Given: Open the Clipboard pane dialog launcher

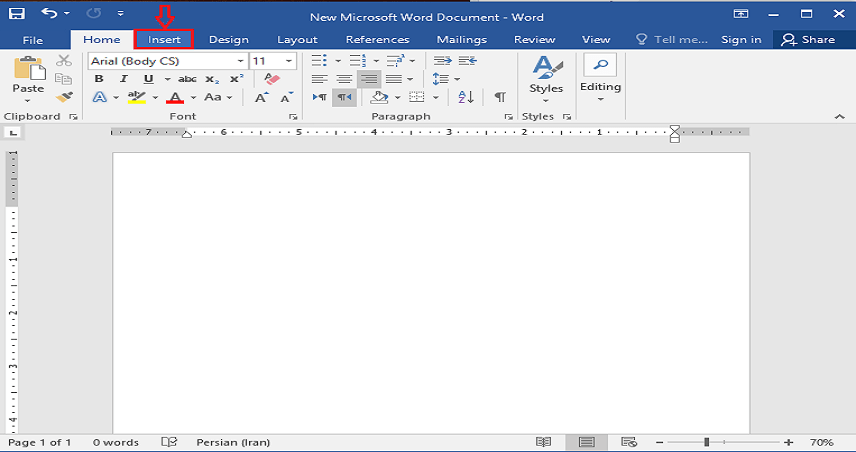Looking at the screenshot, I should pos(73,116).
